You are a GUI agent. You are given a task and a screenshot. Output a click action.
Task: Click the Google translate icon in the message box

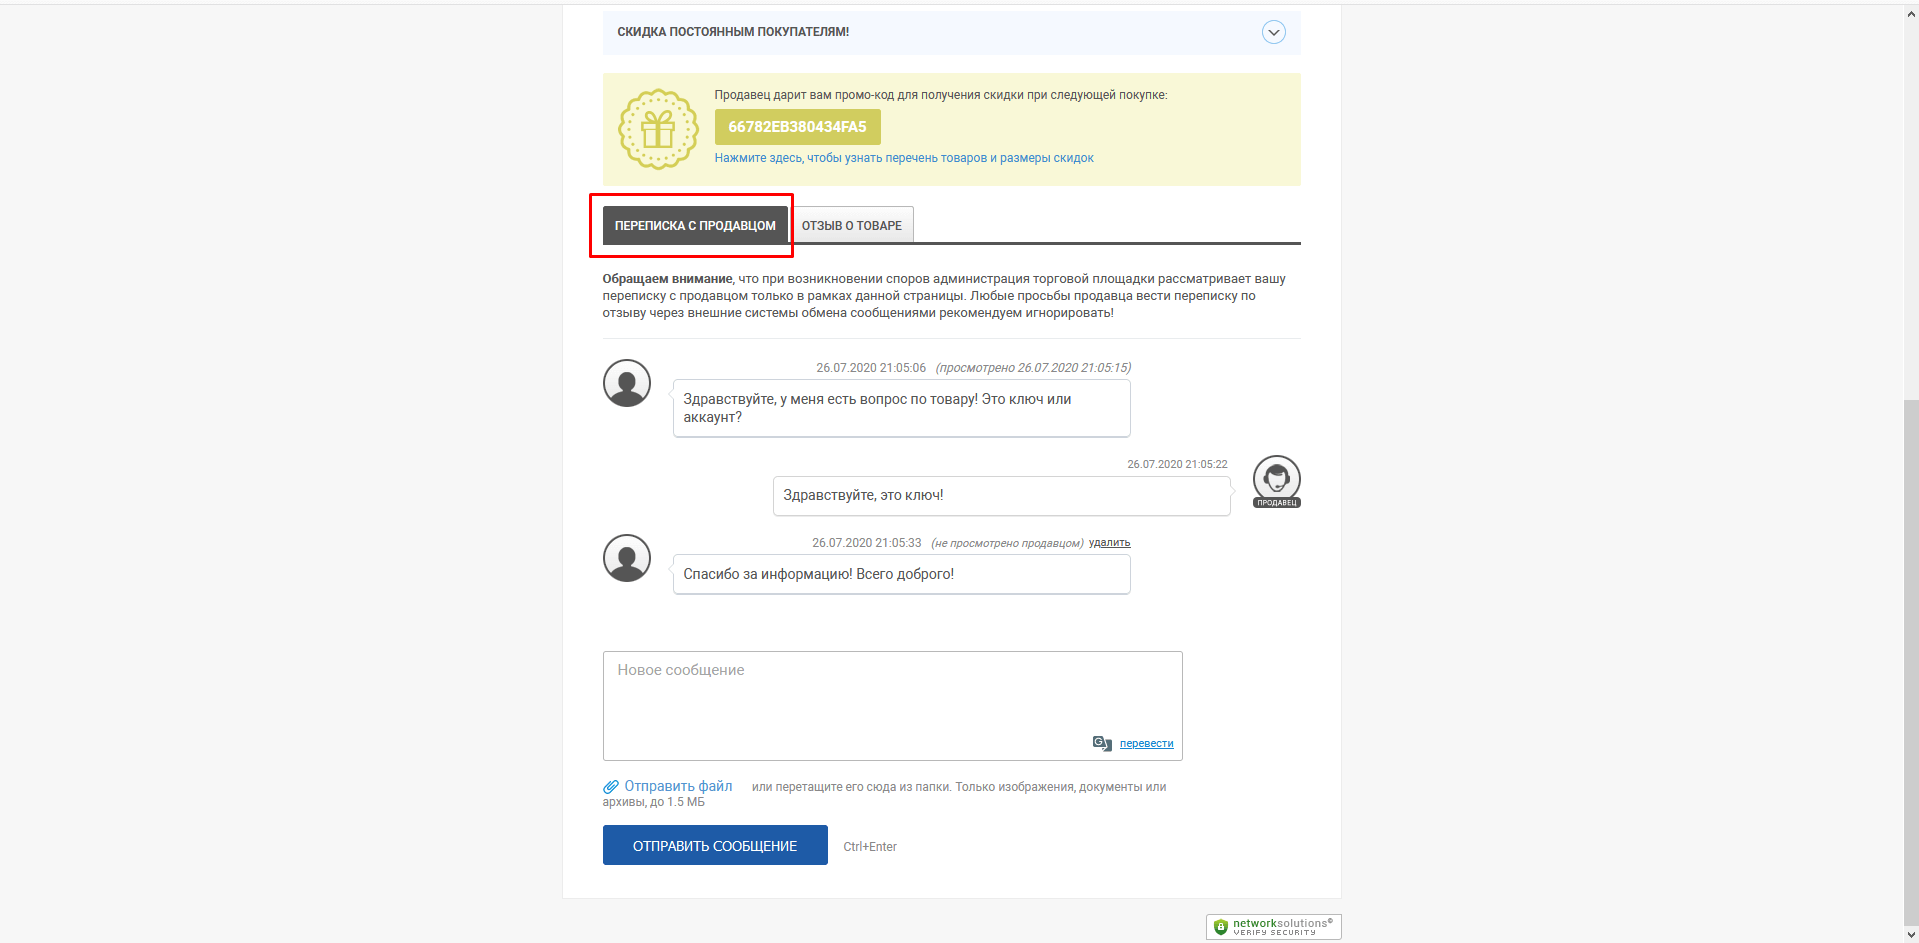(x=1102, y=743)
